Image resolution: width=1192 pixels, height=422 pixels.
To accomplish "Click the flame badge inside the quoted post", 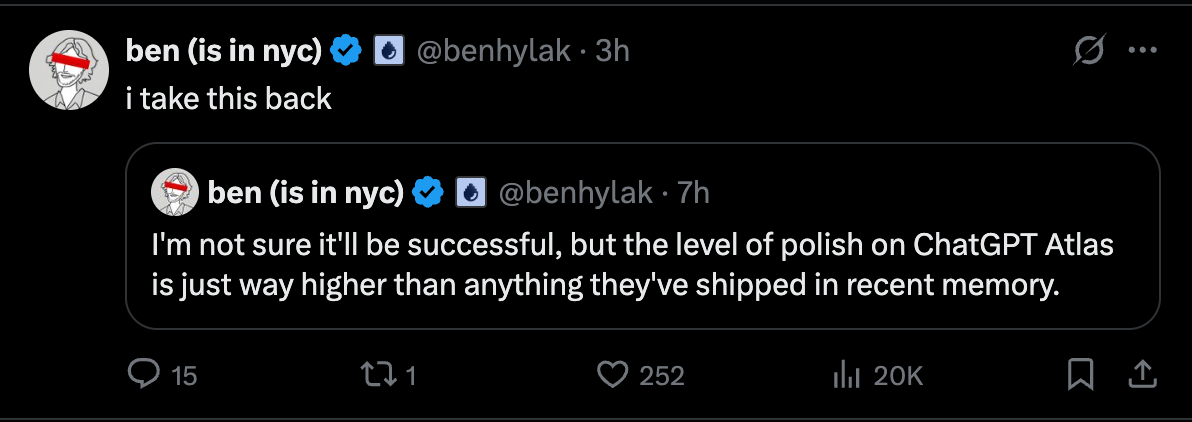I will click(471, 192).
